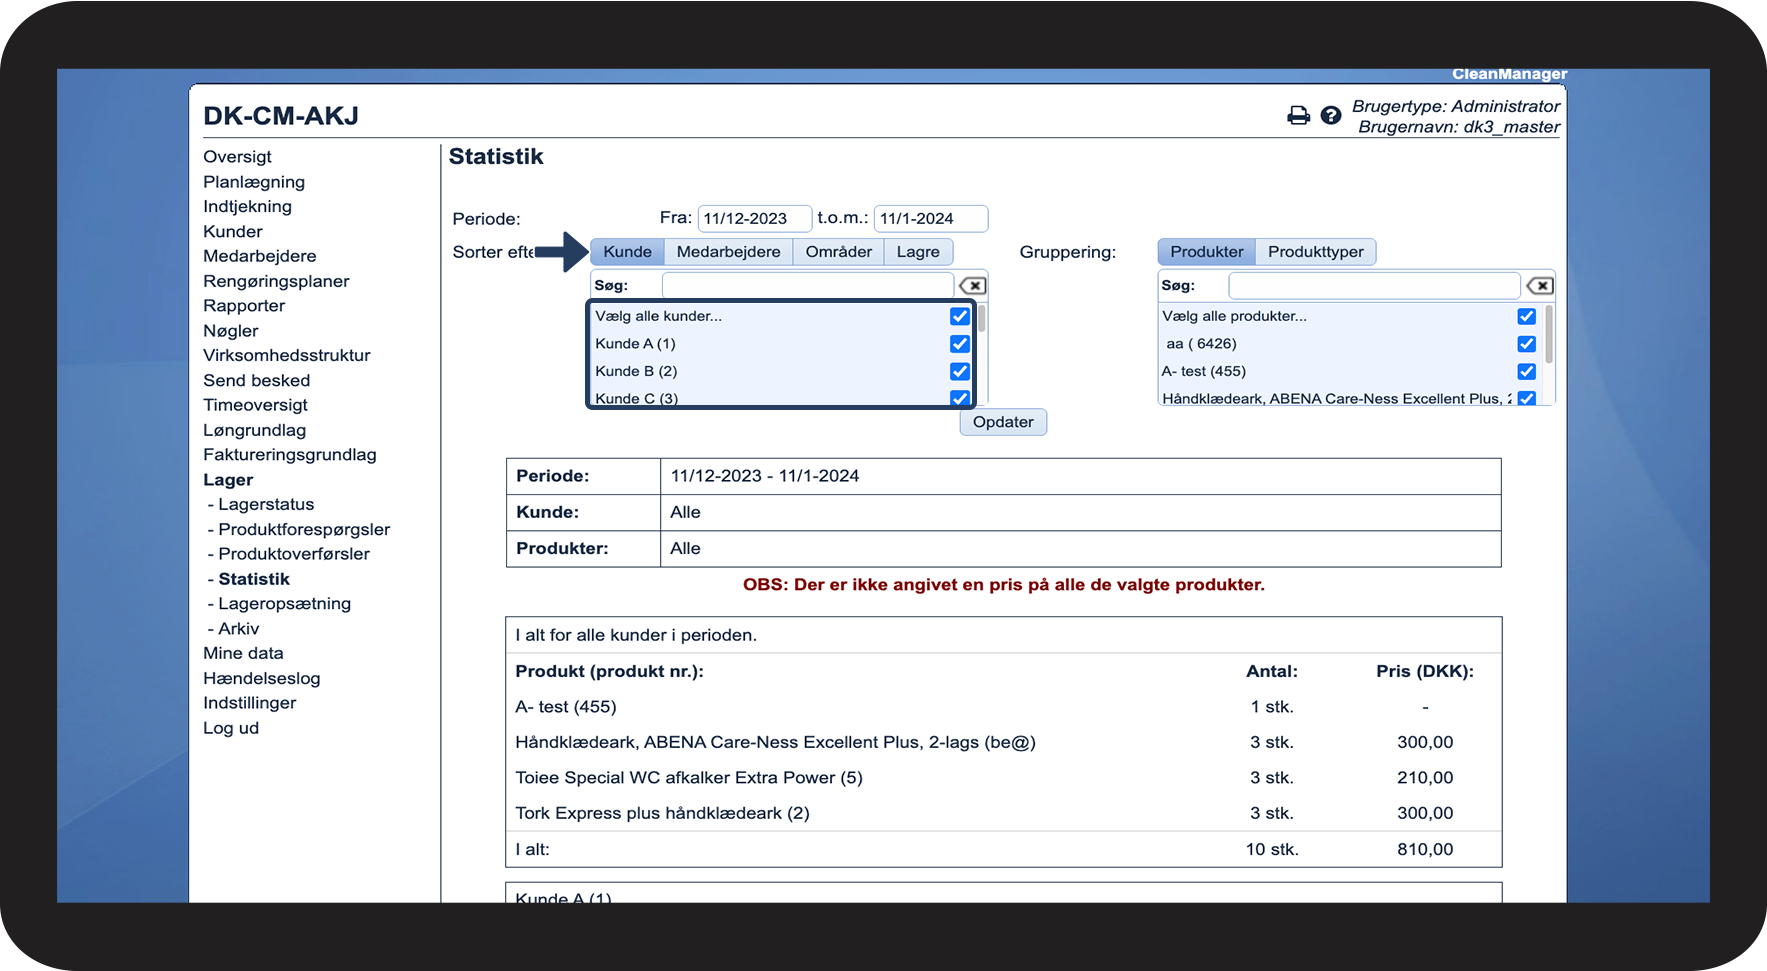Select the Lagre sorting tab
The width and height of the screenshot is (1767, 971).
point(917,252)
